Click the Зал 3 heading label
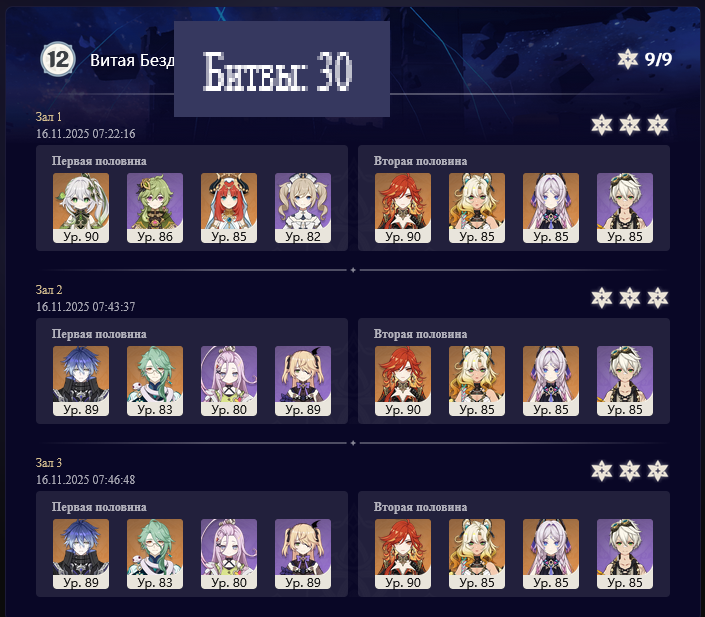The height and width of the screenshot is (617, 705). (x=49, y=462)
